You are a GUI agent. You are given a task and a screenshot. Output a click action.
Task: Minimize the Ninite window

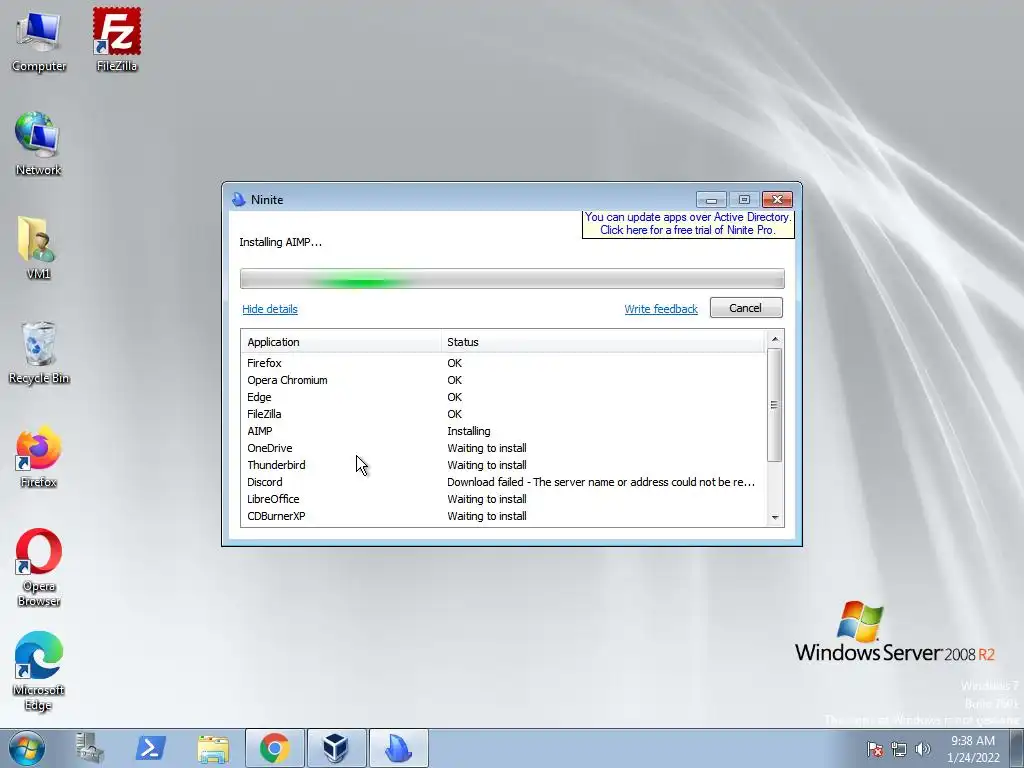(711, 199)
